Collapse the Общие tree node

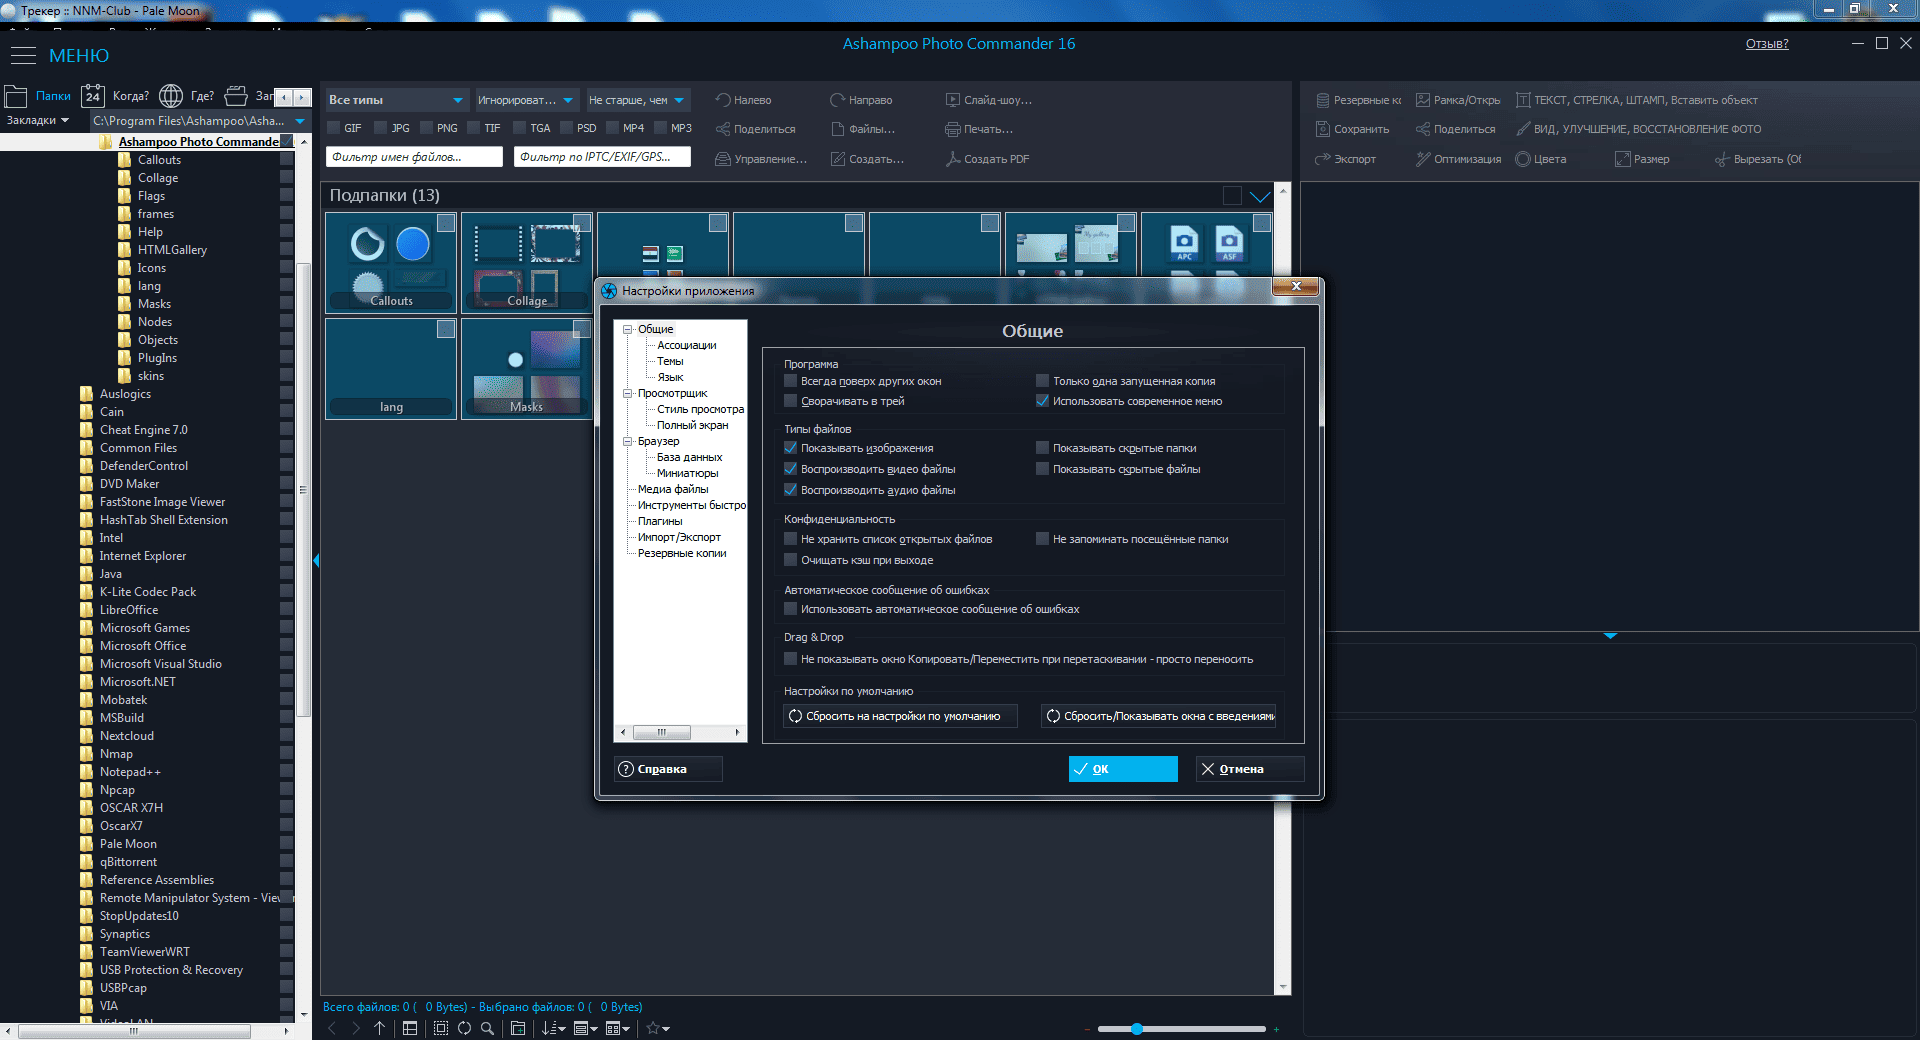(628, 329)
